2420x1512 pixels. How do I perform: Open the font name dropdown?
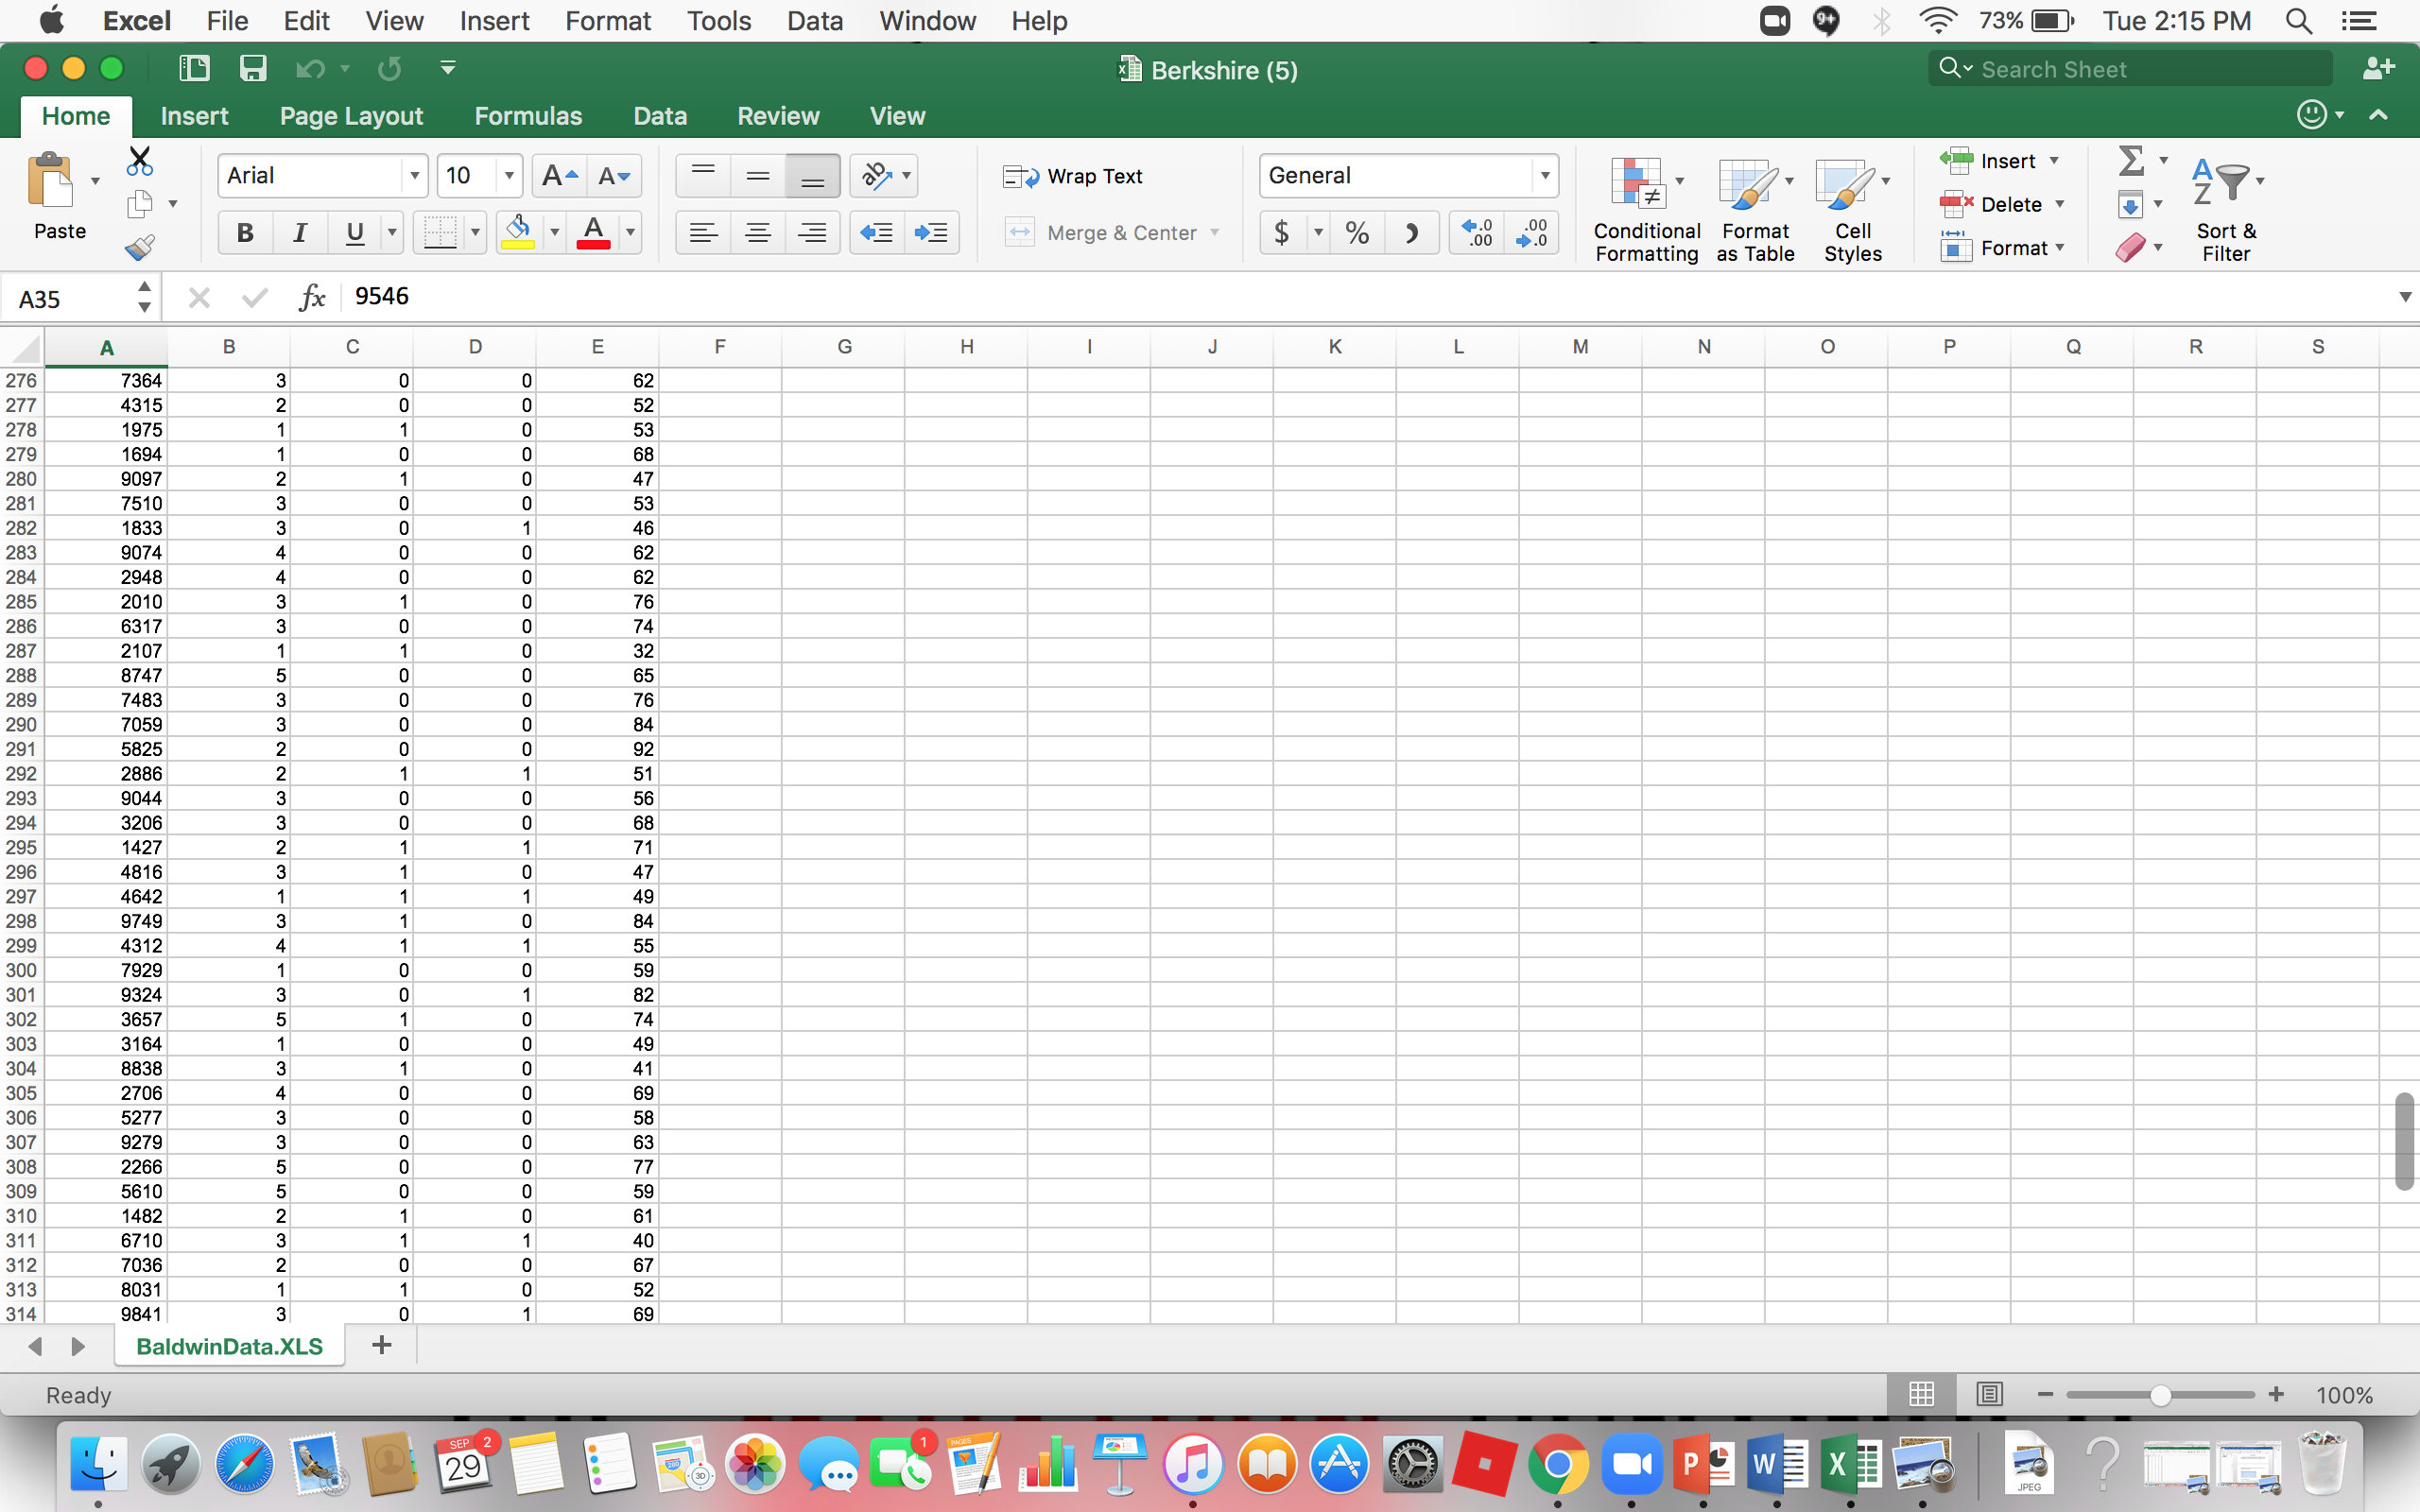[414, 175]
